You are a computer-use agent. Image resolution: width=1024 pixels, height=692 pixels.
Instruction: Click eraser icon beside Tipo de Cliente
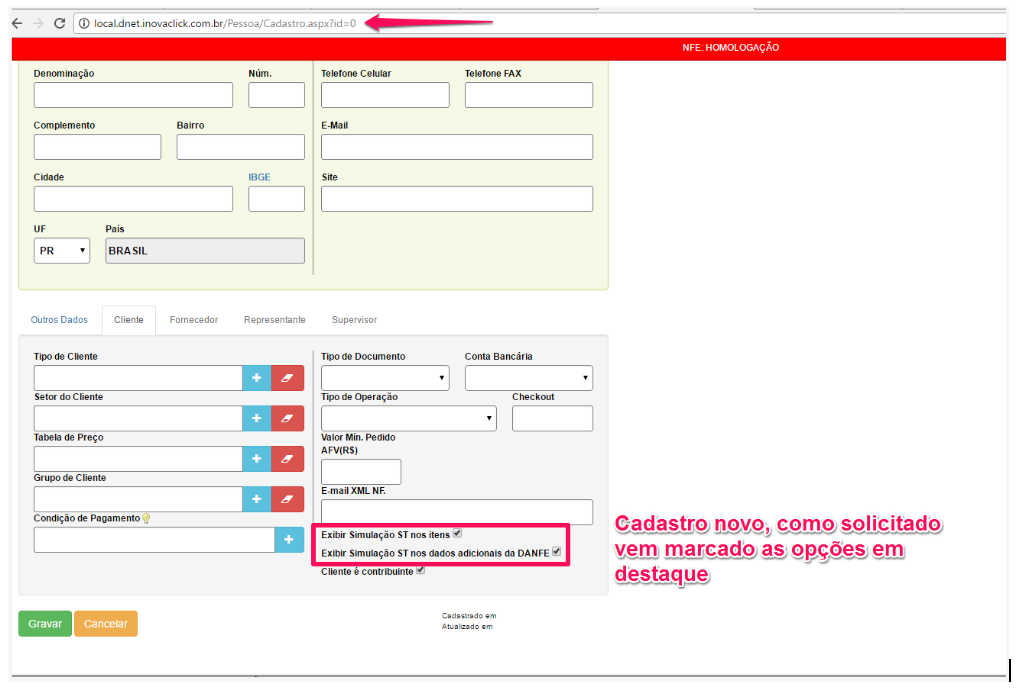pos(287,378)
